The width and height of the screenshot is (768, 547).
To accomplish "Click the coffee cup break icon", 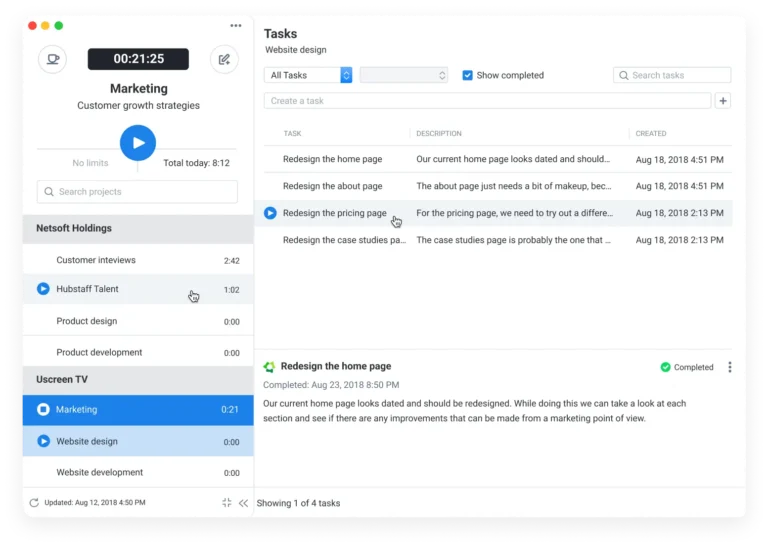I will (x=52, y=59).
